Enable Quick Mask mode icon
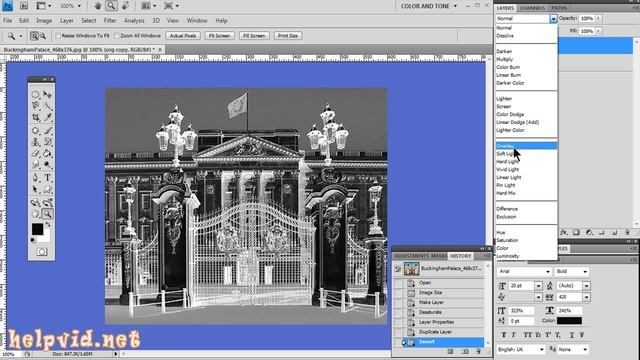This screenshot has width=640, height=360. point(42,252)
